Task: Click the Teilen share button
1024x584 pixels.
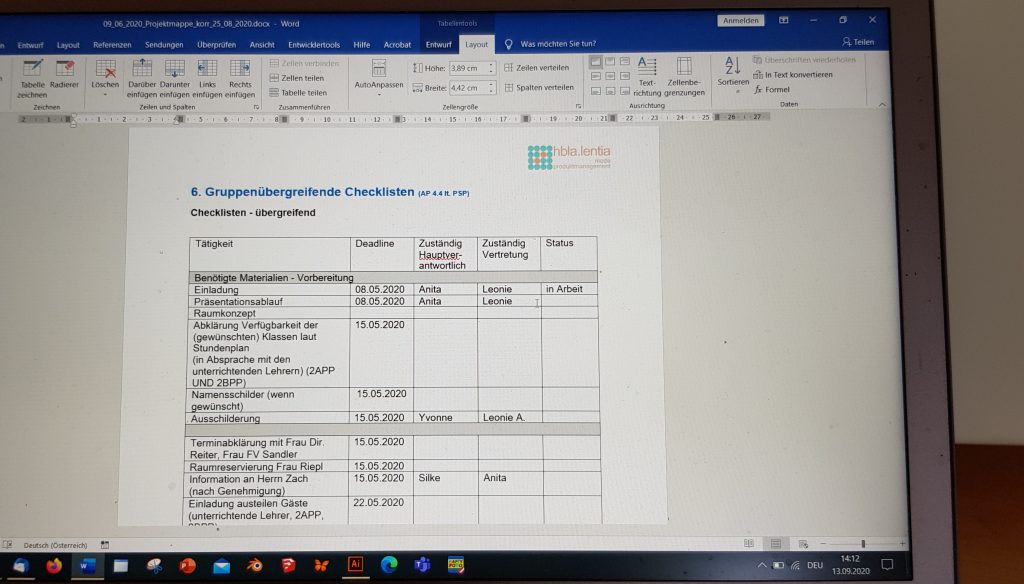Action: [x=857, y=42]
